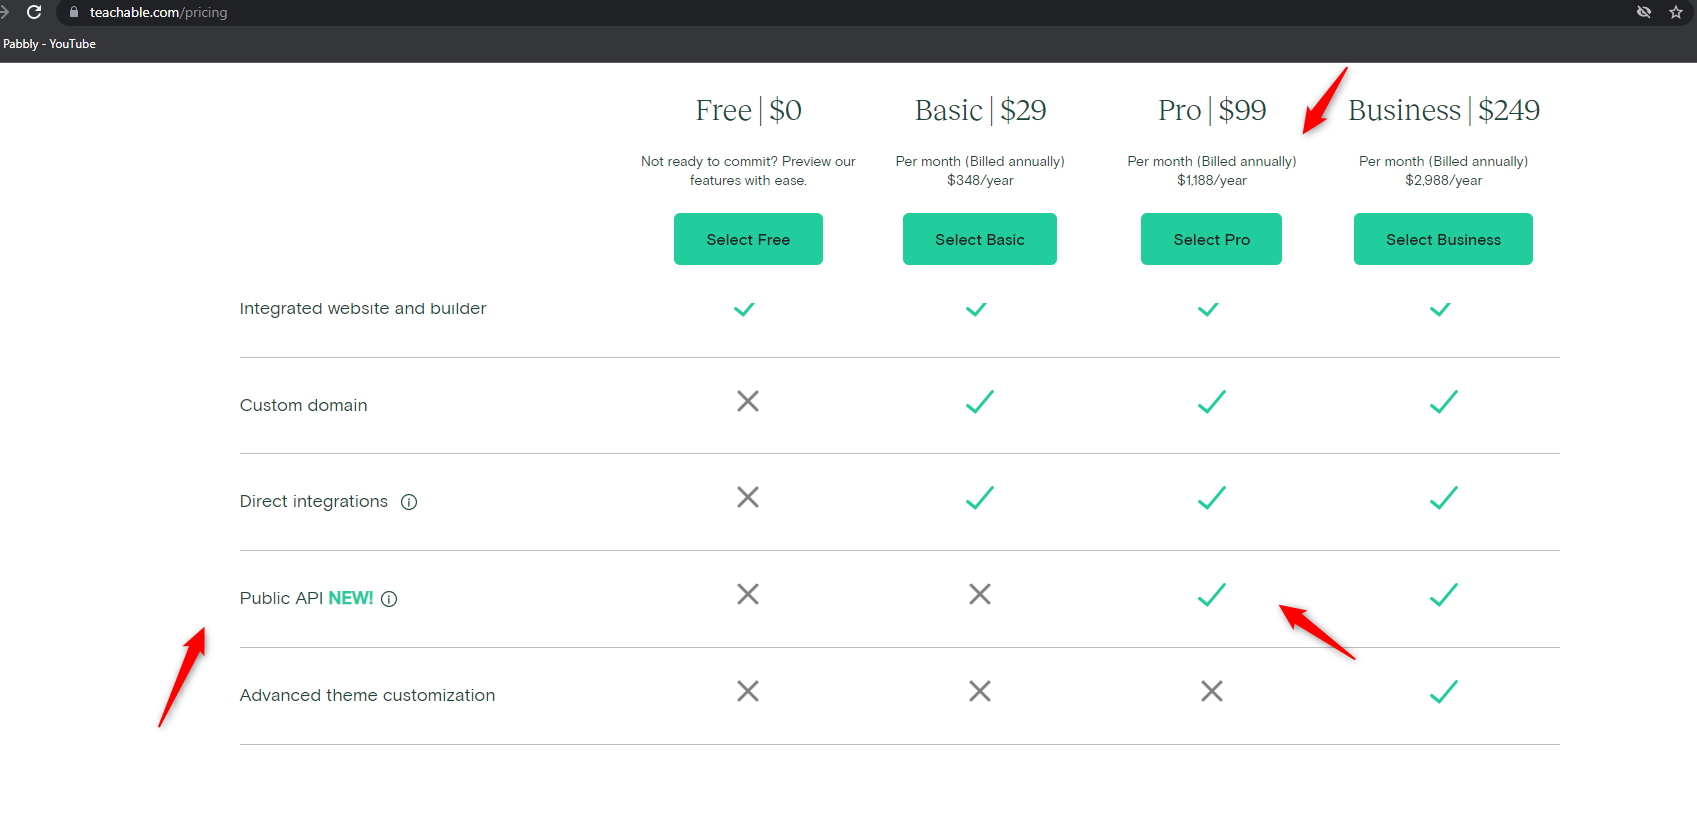The image size is (1697, 822).
Task: Open info icon beside Direct integrations
Action: coord(409,502)
